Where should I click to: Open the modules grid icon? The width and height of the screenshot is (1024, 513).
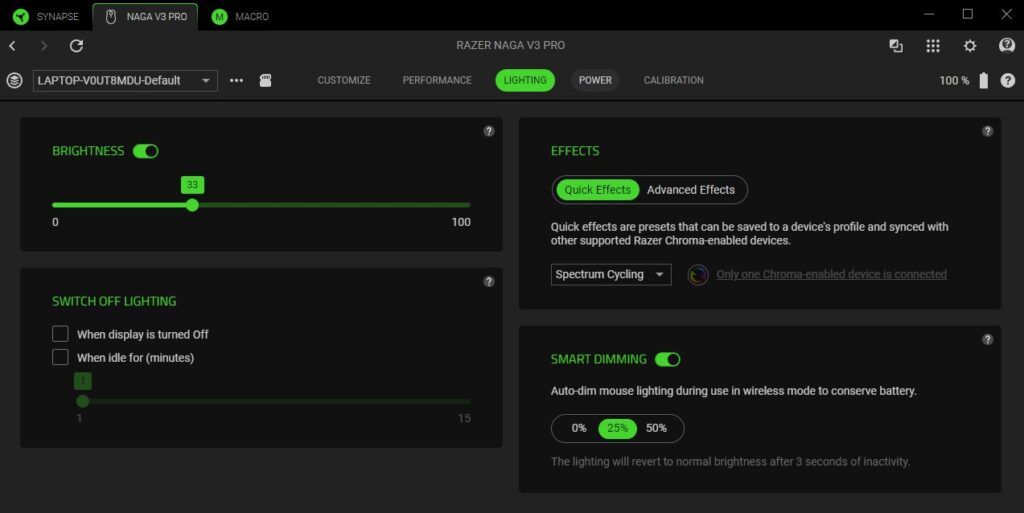[x=933, y=46]
